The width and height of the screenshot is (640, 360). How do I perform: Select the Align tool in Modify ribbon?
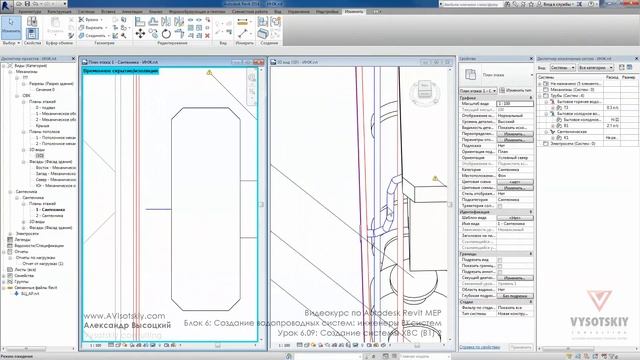tap(140, 21)
